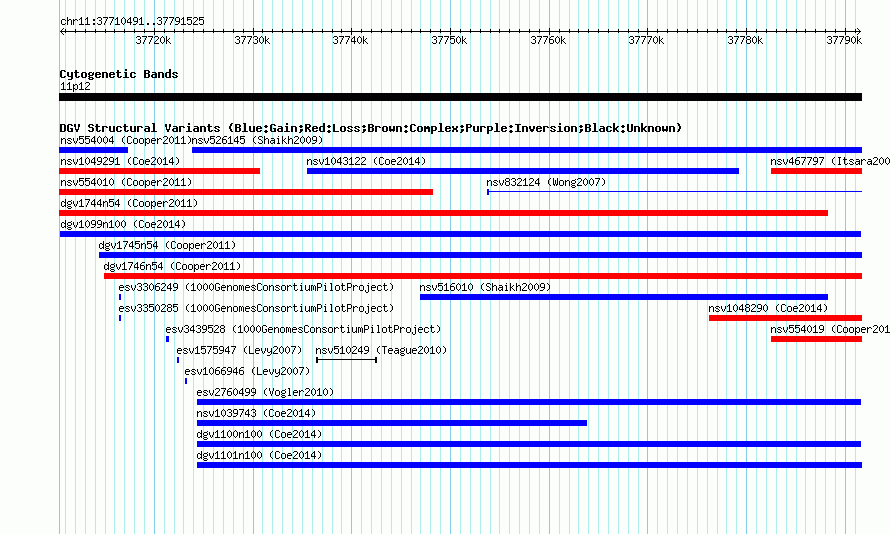Select the blue esv2760499 gain bar
Viewport: 890px width, 534px height.
point(529,402)
